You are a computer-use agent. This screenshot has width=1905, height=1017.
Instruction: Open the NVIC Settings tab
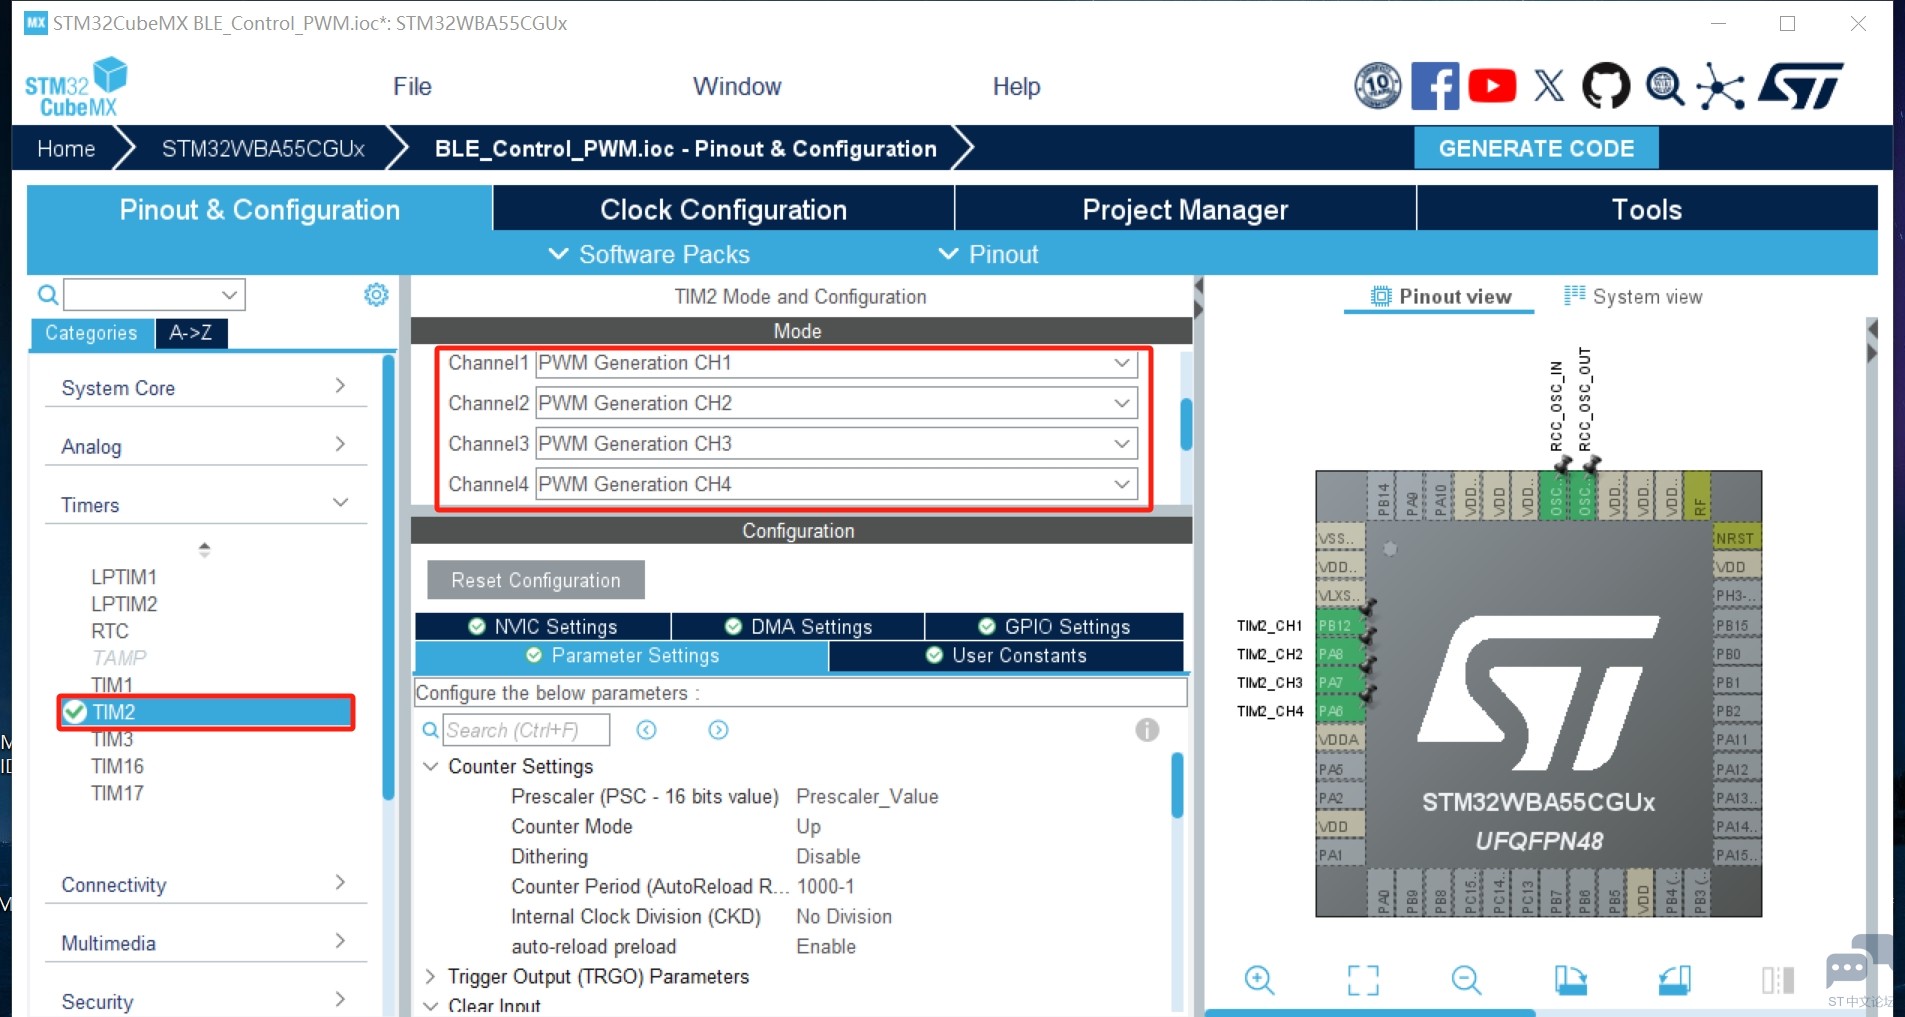point(543,626)
